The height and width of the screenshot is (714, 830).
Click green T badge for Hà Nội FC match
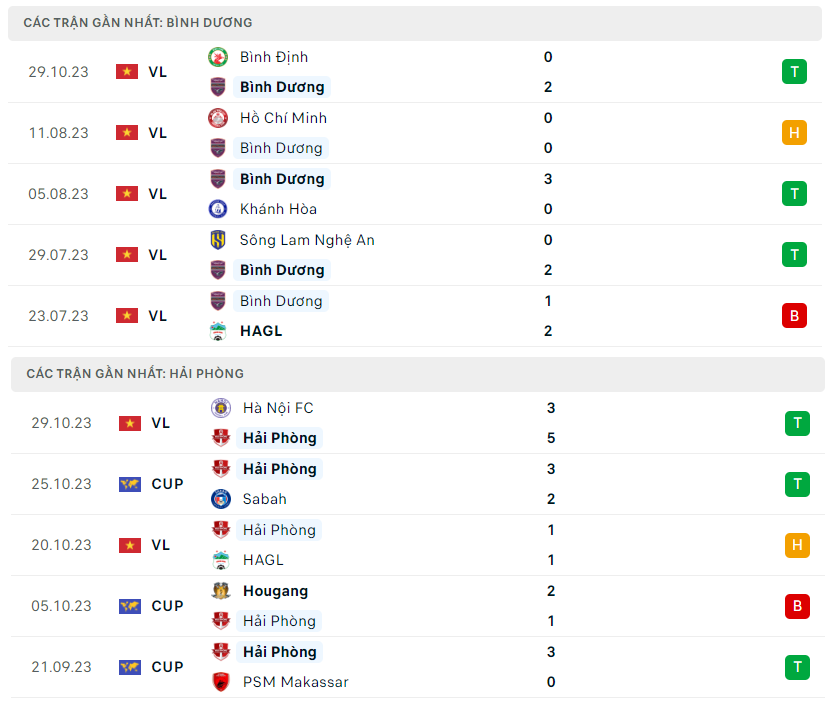pyautogui.click(x=797, y=423)
